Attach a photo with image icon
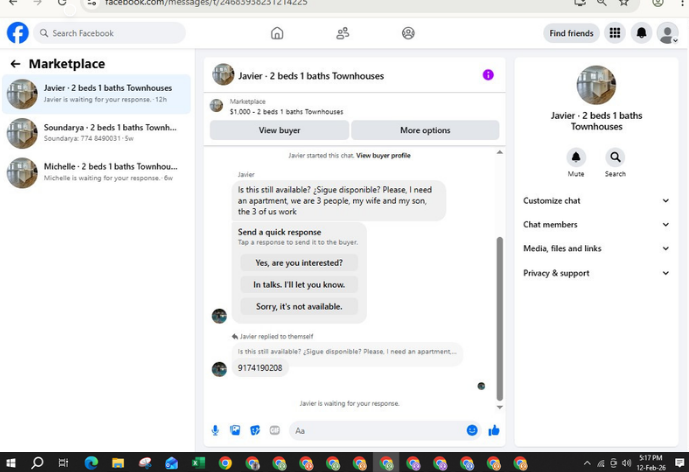This screenshot has width=689, height=472. click(235, 430)
